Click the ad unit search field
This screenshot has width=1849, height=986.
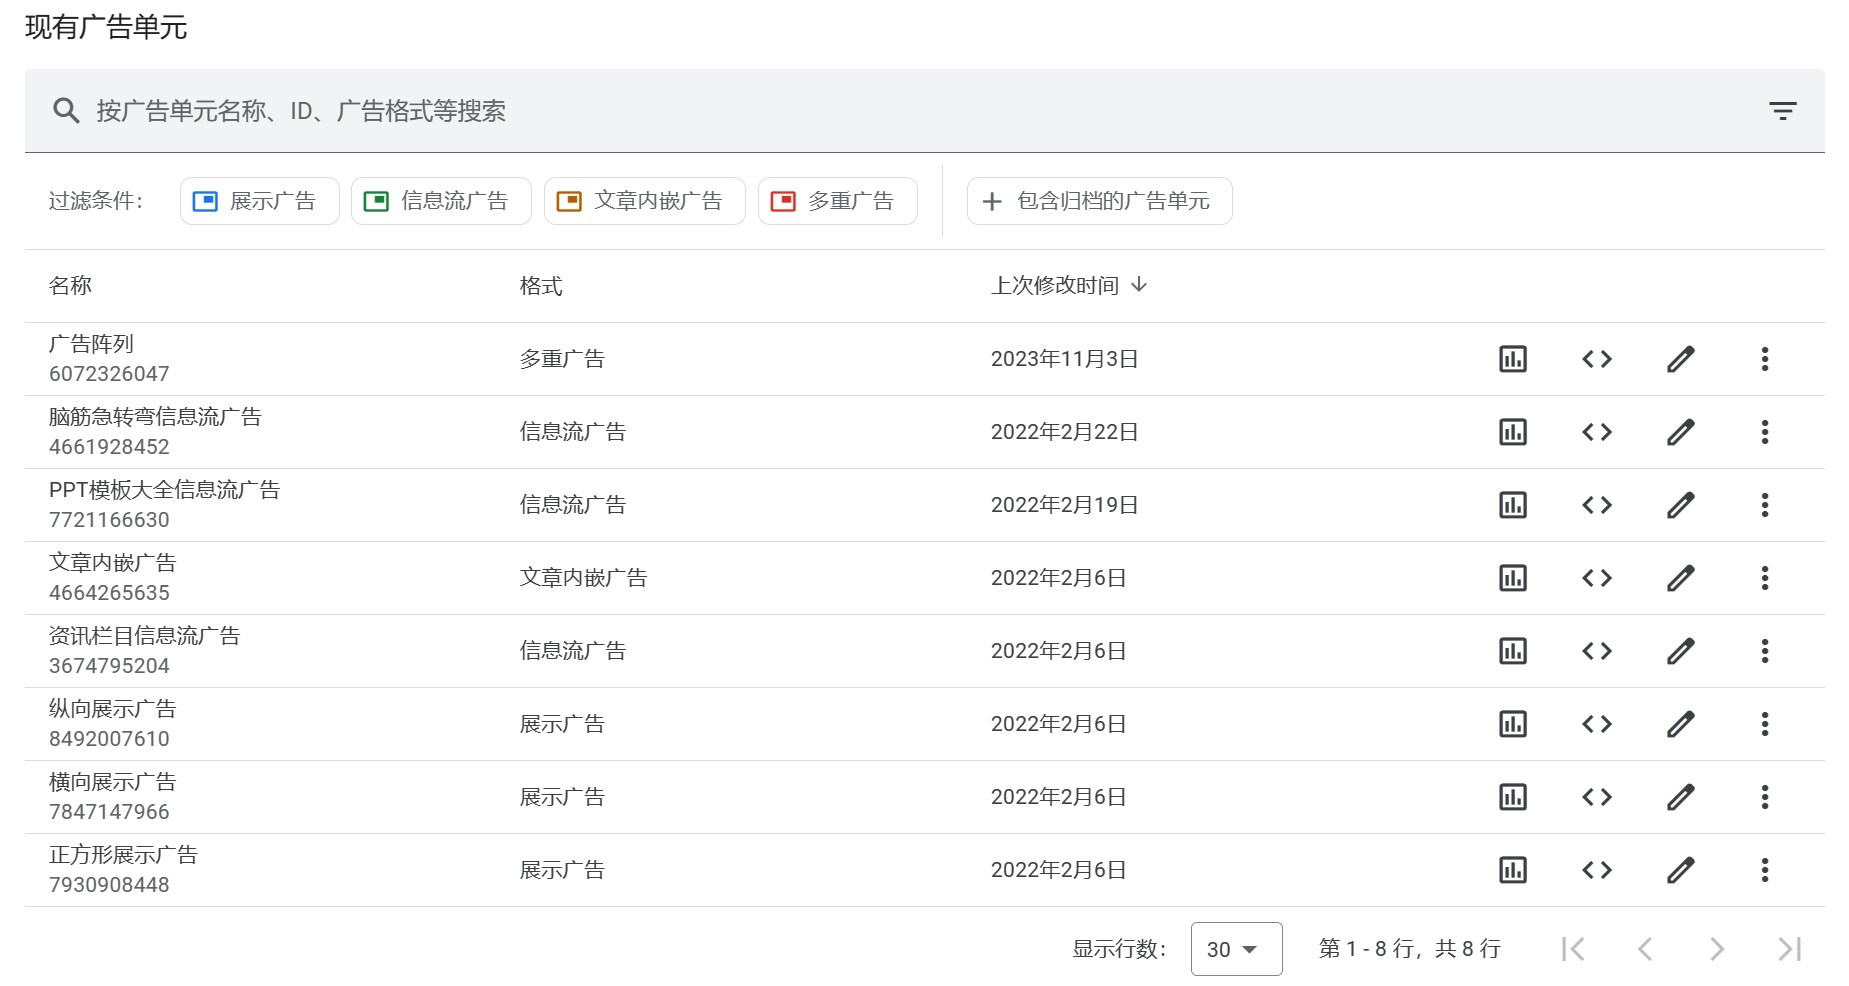pyautogui.click(x=900, y=111)
